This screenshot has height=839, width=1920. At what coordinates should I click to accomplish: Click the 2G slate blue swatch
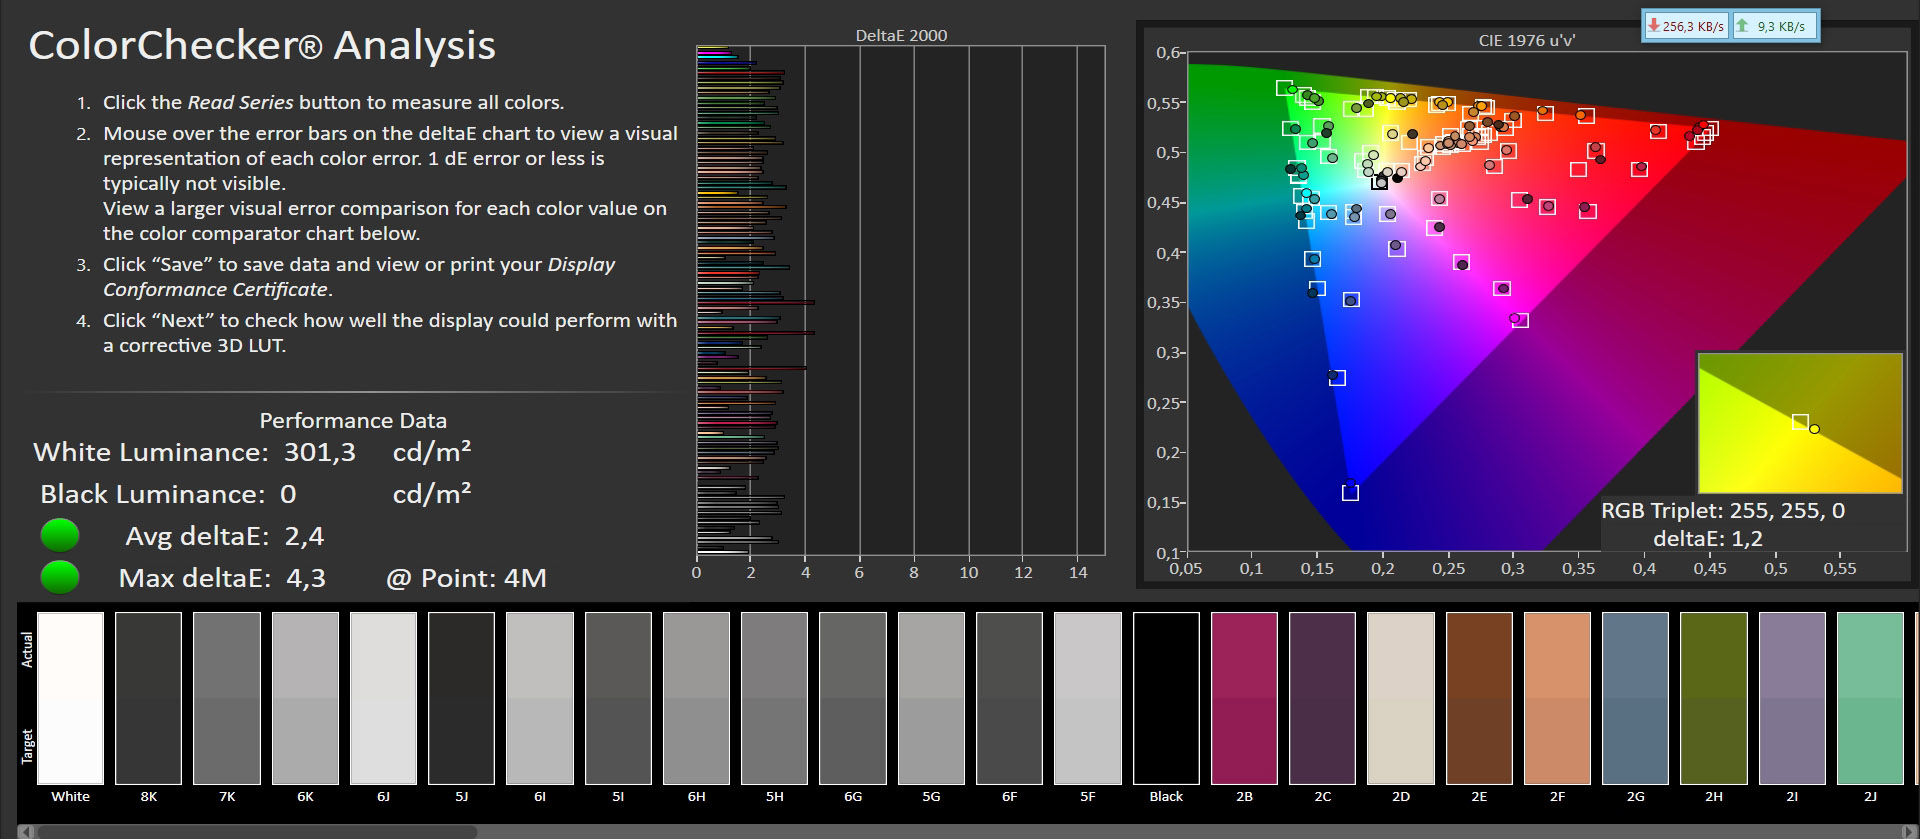[x=1635, y=698]
